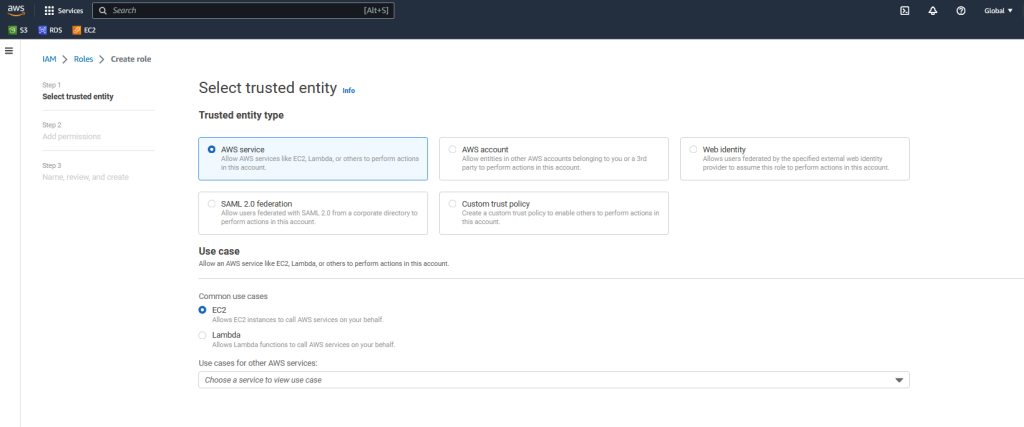Click the console Search field

pos(243,10)
